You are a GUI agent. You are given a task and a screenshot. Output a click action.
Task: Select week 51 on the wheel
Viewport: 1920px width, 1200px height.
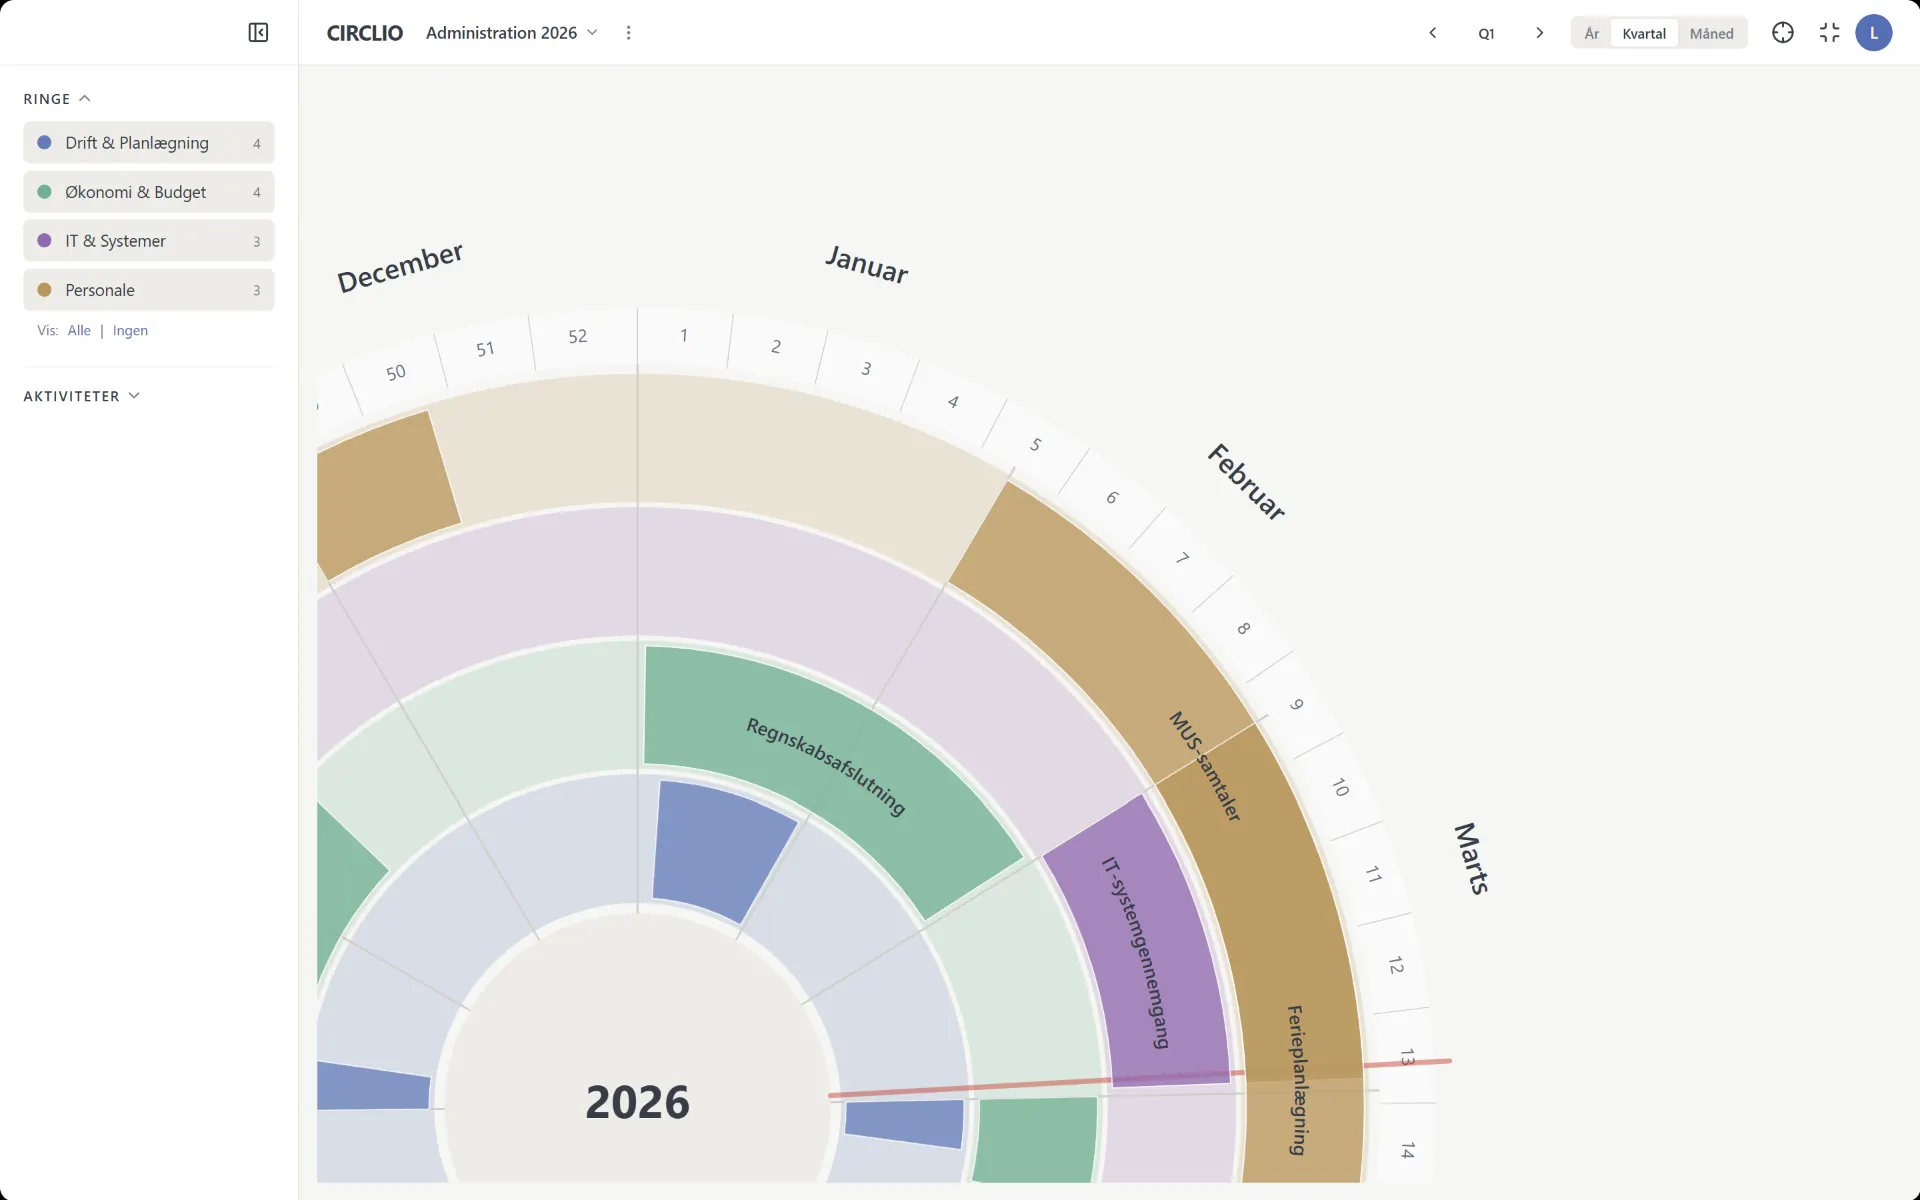coord(485,349)
